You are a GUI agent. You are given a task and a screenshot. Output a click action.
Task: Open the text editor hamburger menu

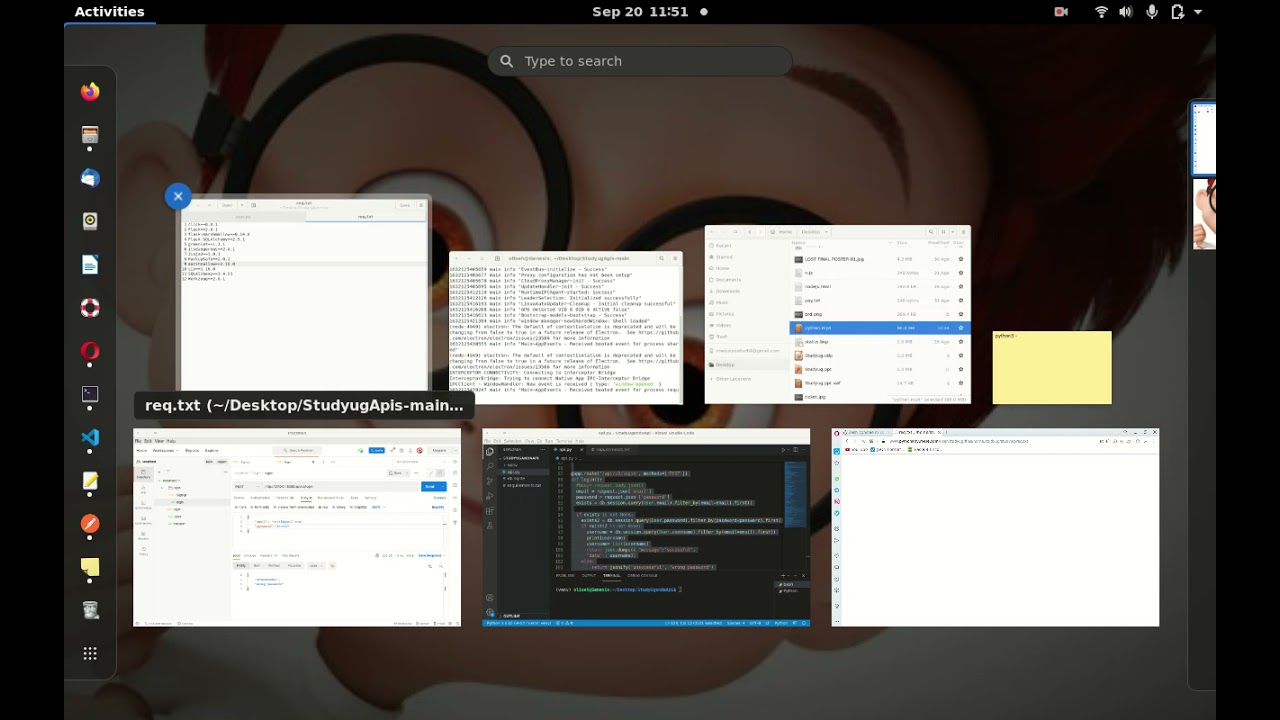click(421, 205)
